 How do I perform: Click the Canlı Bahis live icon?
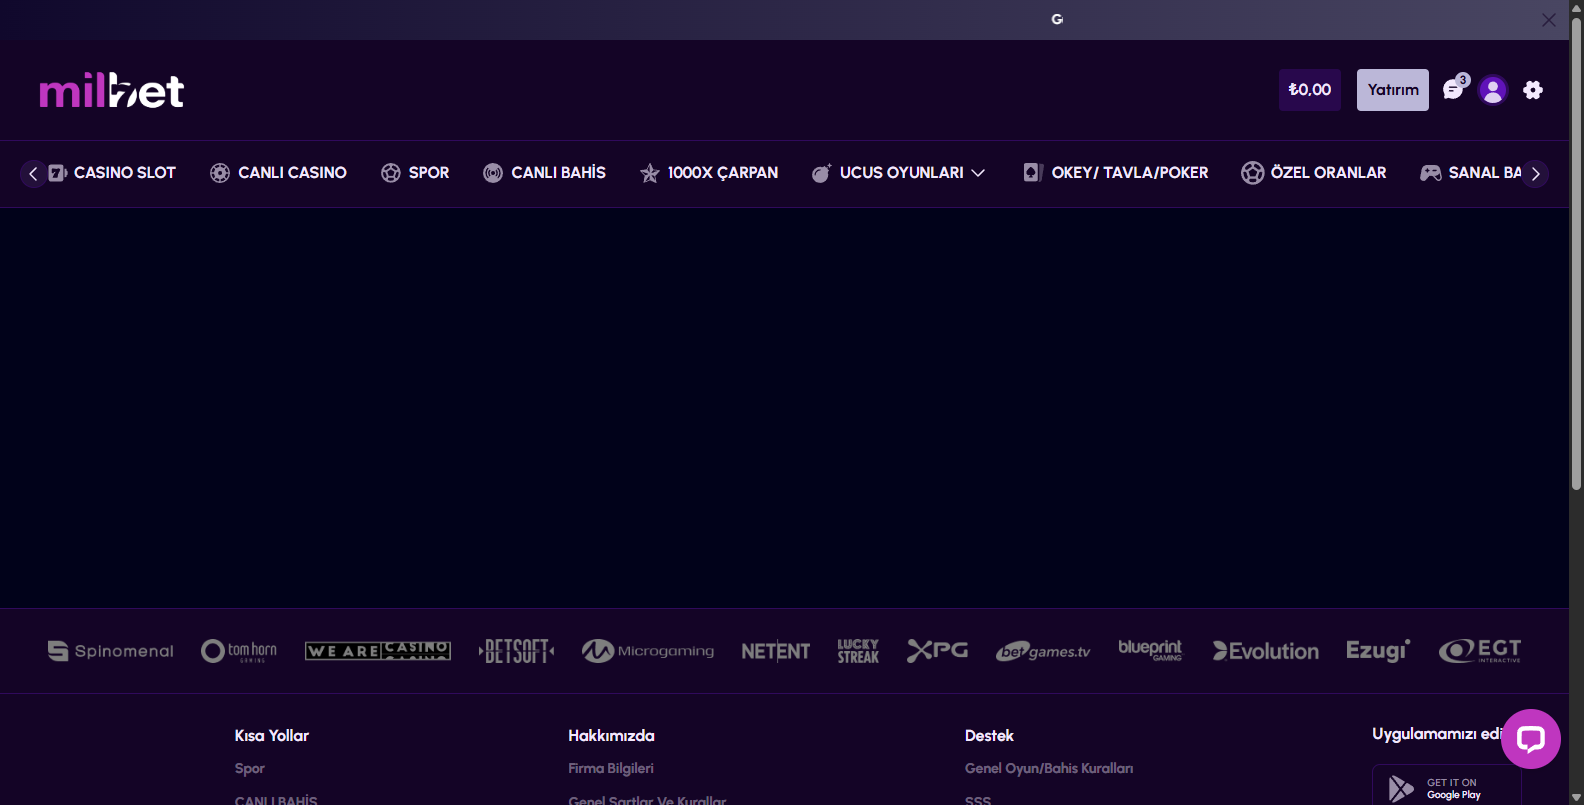tap(493, 173)
